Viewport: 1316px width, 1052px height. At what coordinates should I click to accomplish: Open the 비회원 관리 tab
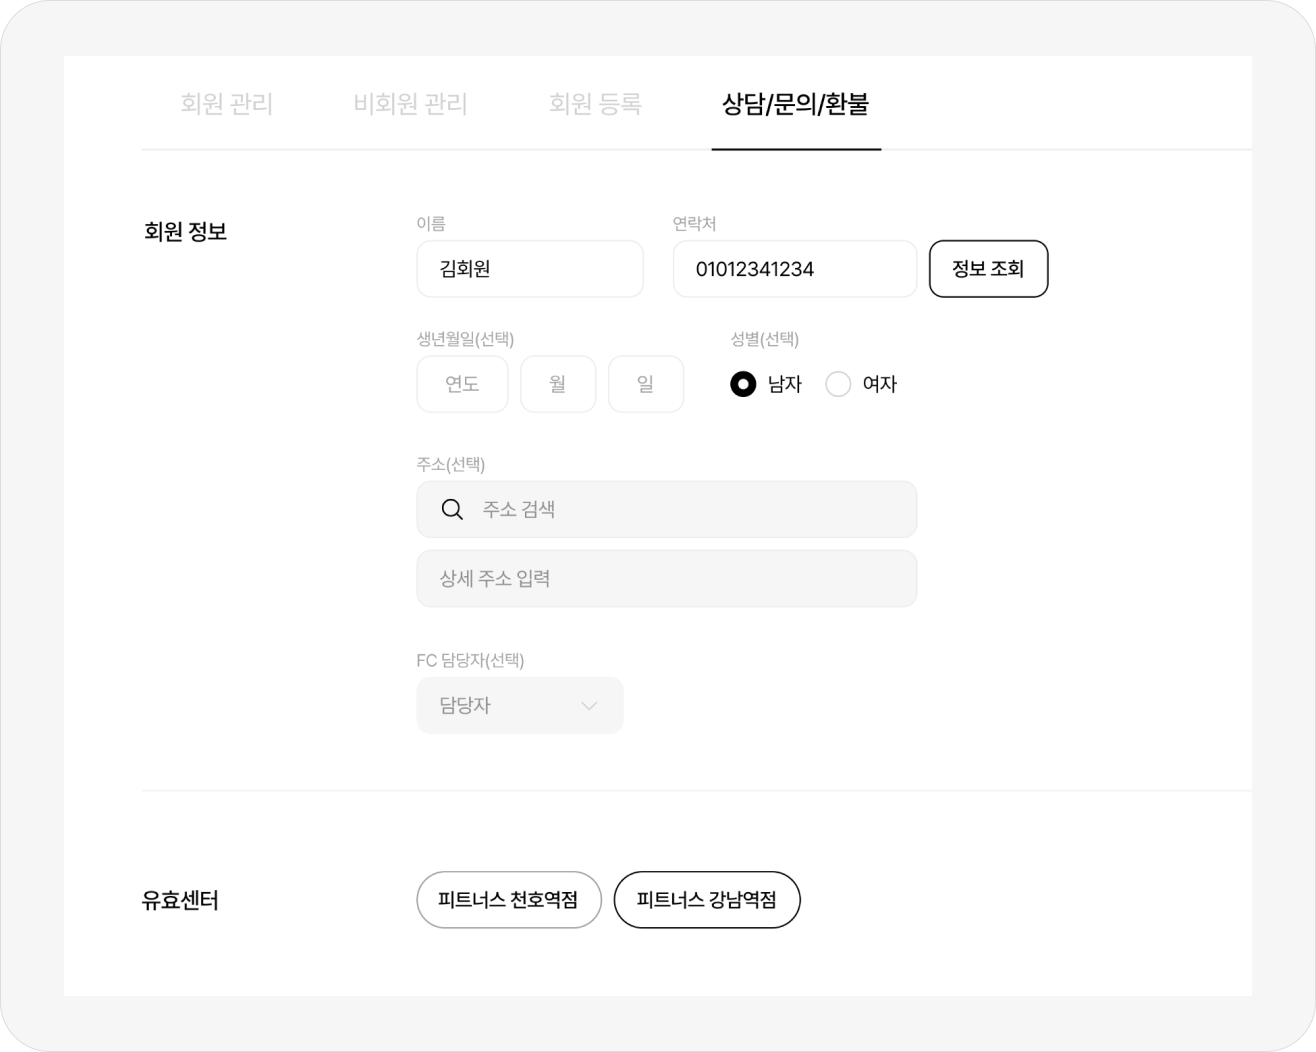tap(410, 104)
